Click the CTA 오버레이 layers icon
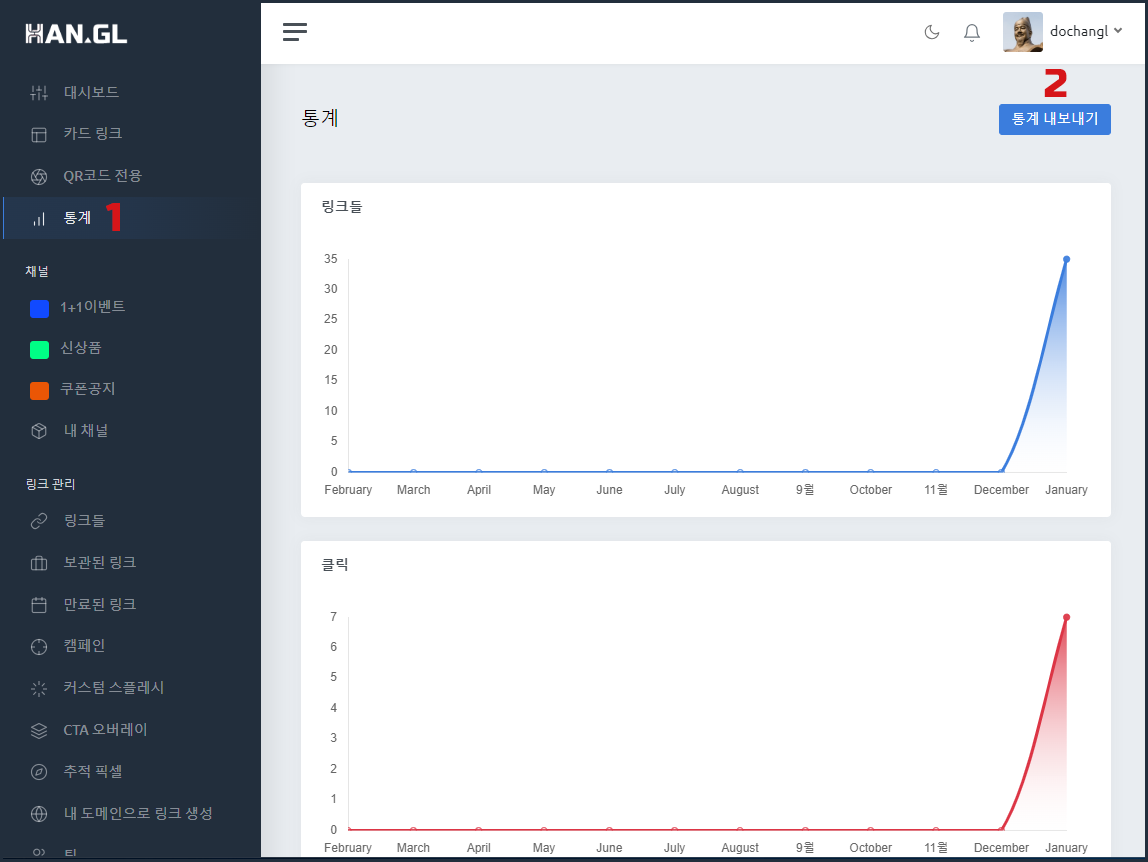 [39, 731]
